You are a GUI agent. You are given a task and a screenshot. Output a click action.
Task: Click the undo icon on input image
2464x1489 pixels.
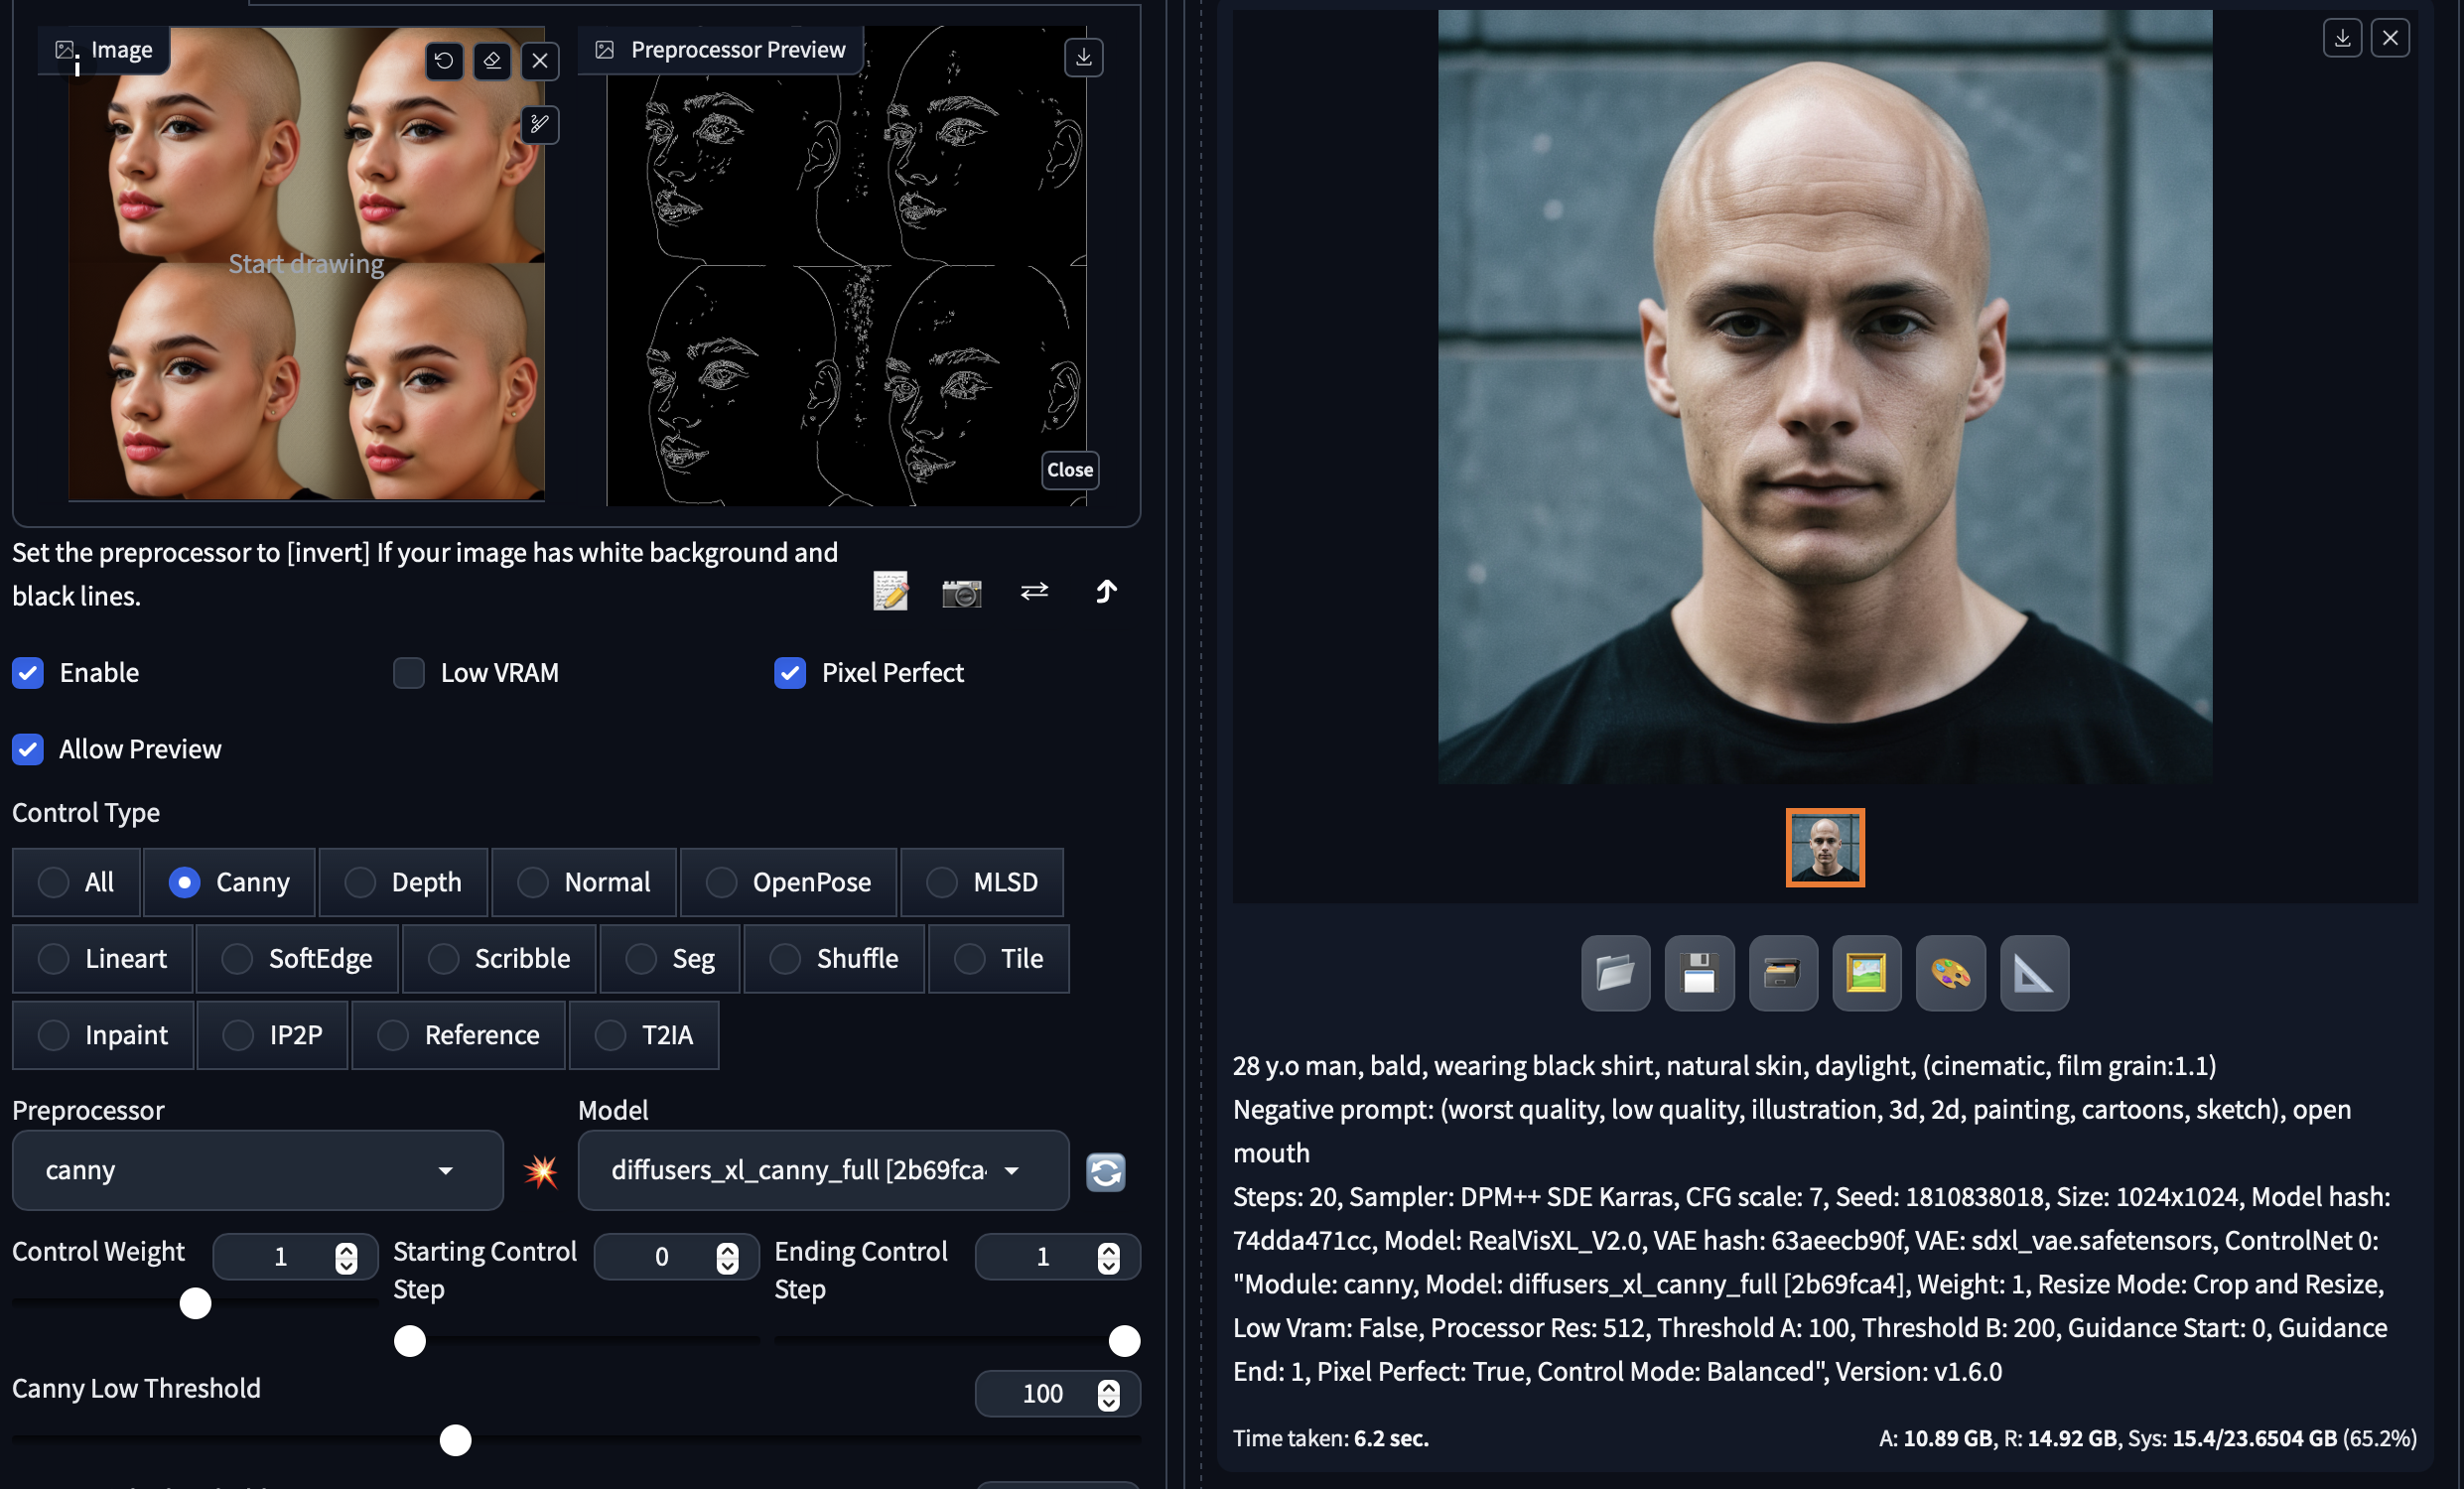(x=444, y=61)
